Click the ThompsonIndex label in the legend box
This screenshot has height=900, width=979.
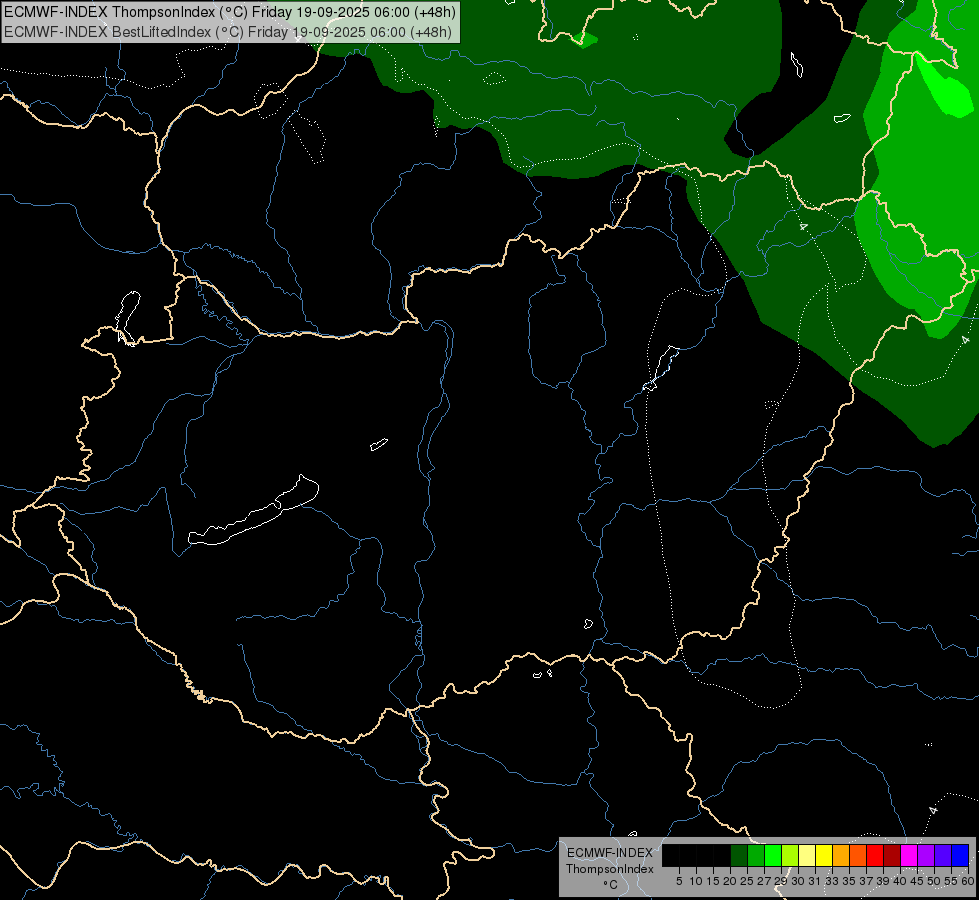pyautogui.click(x=610, y=869)
